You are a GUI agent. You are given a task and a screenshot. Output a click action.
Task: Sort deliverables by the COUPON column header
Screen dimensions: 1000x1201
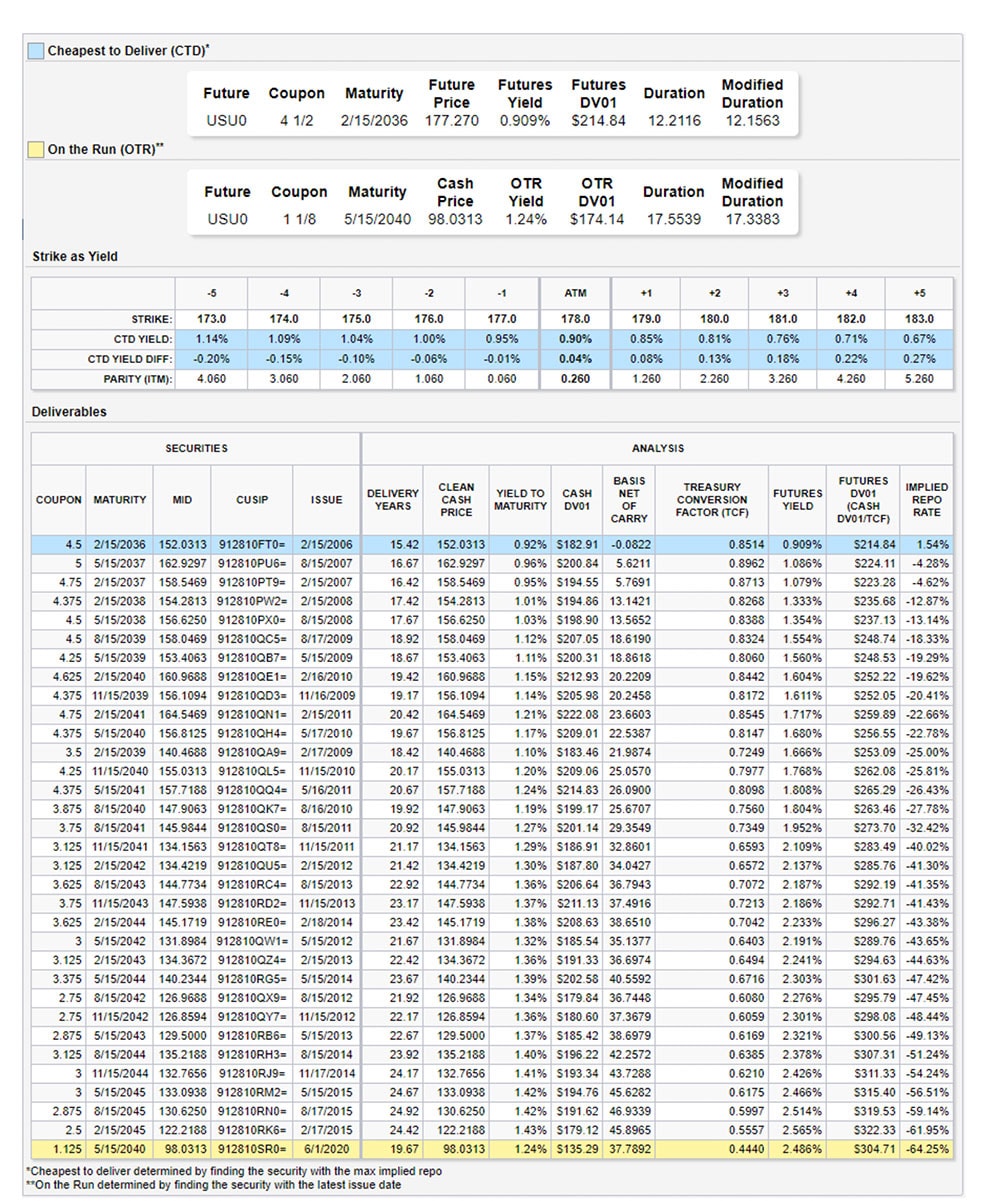coord(59,500)
